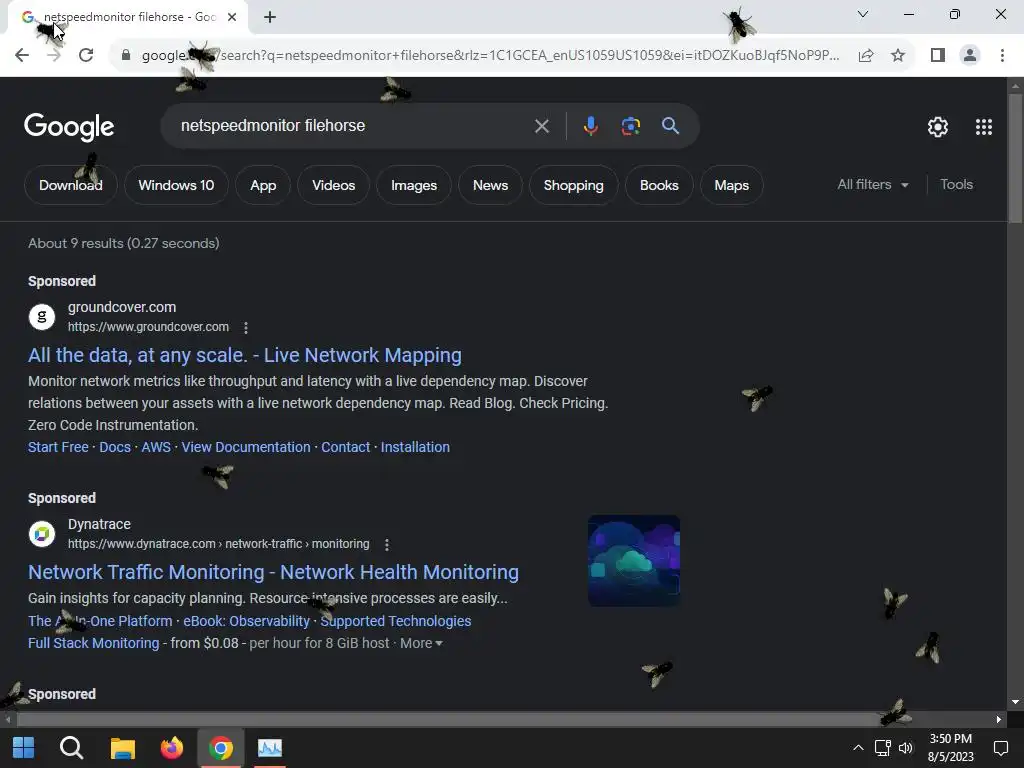Open the Dynatrace ad options menu
The height and width of the screenshot is (768, 1024).
coord(387,544)
